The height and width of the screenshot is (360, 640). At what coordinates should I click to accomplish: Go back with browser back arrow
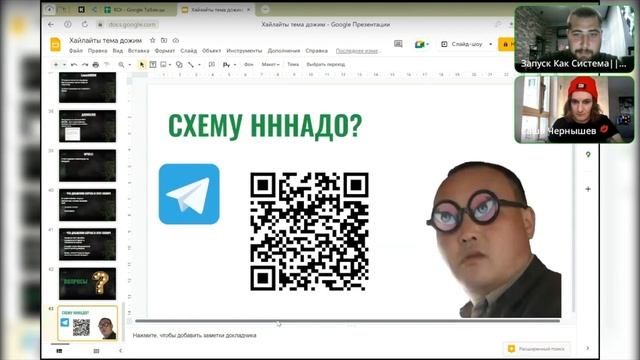(x=51, y=24)
